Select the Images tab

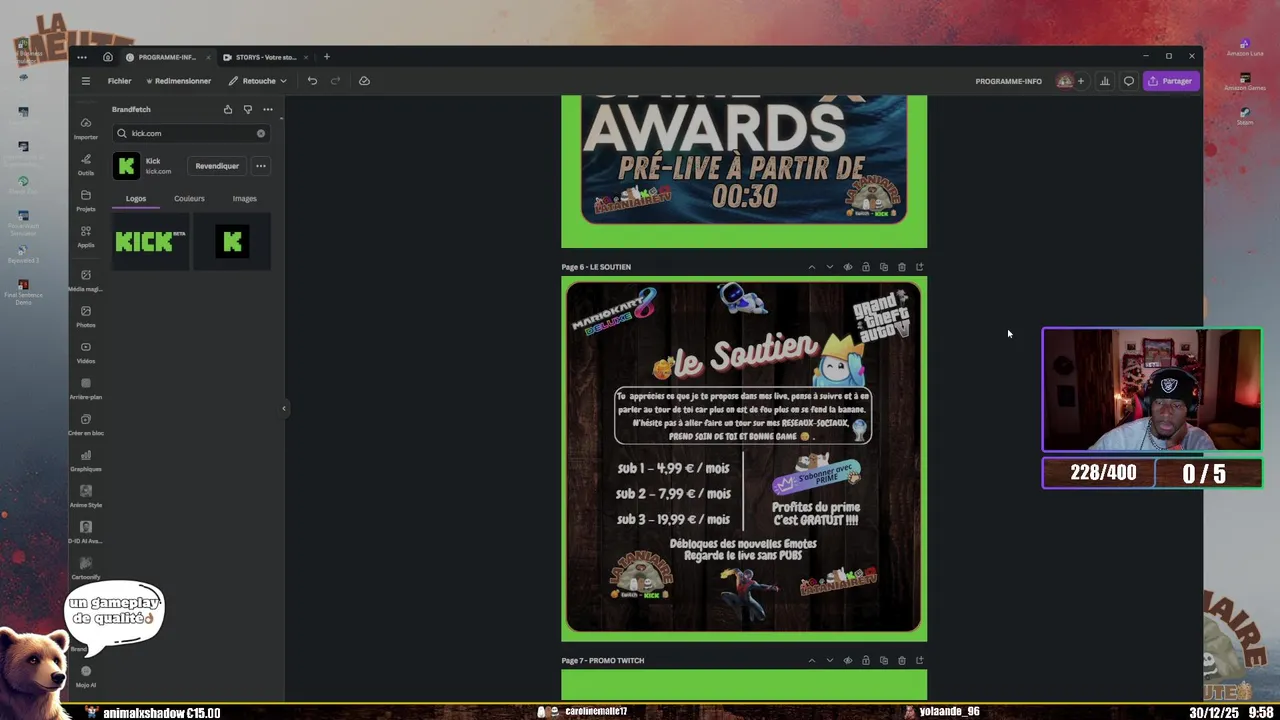click(x=245, y=198)
